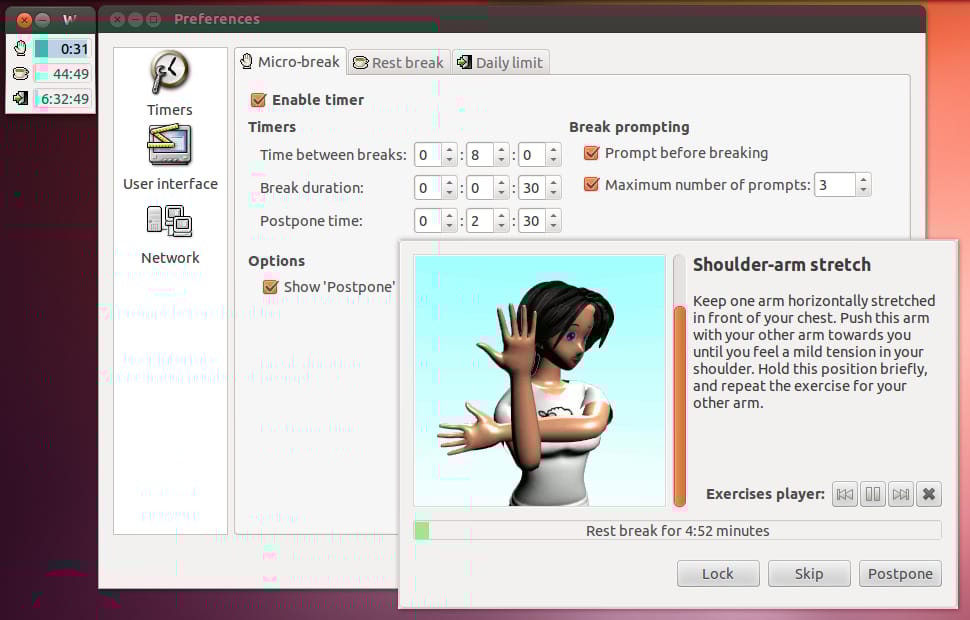Switch to the Rest break tab
This screenshot has width=970, height=620.
[x=398, y=62]
